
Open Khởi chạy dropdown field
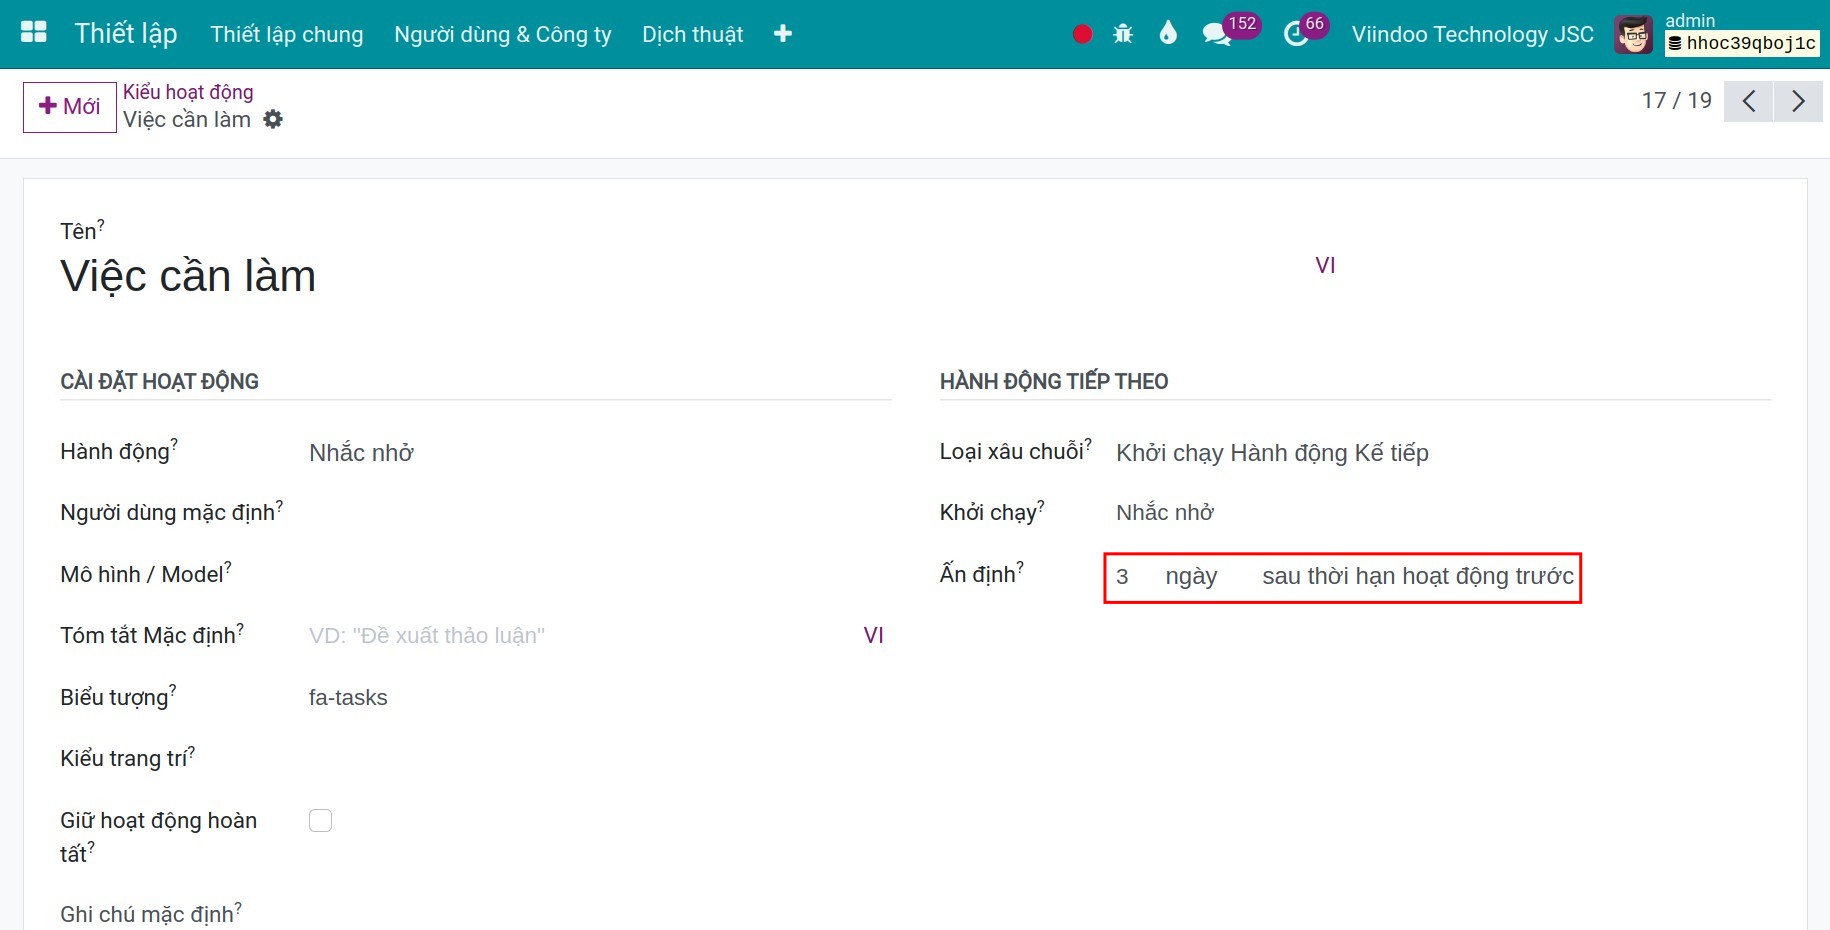click(1443, 512)
